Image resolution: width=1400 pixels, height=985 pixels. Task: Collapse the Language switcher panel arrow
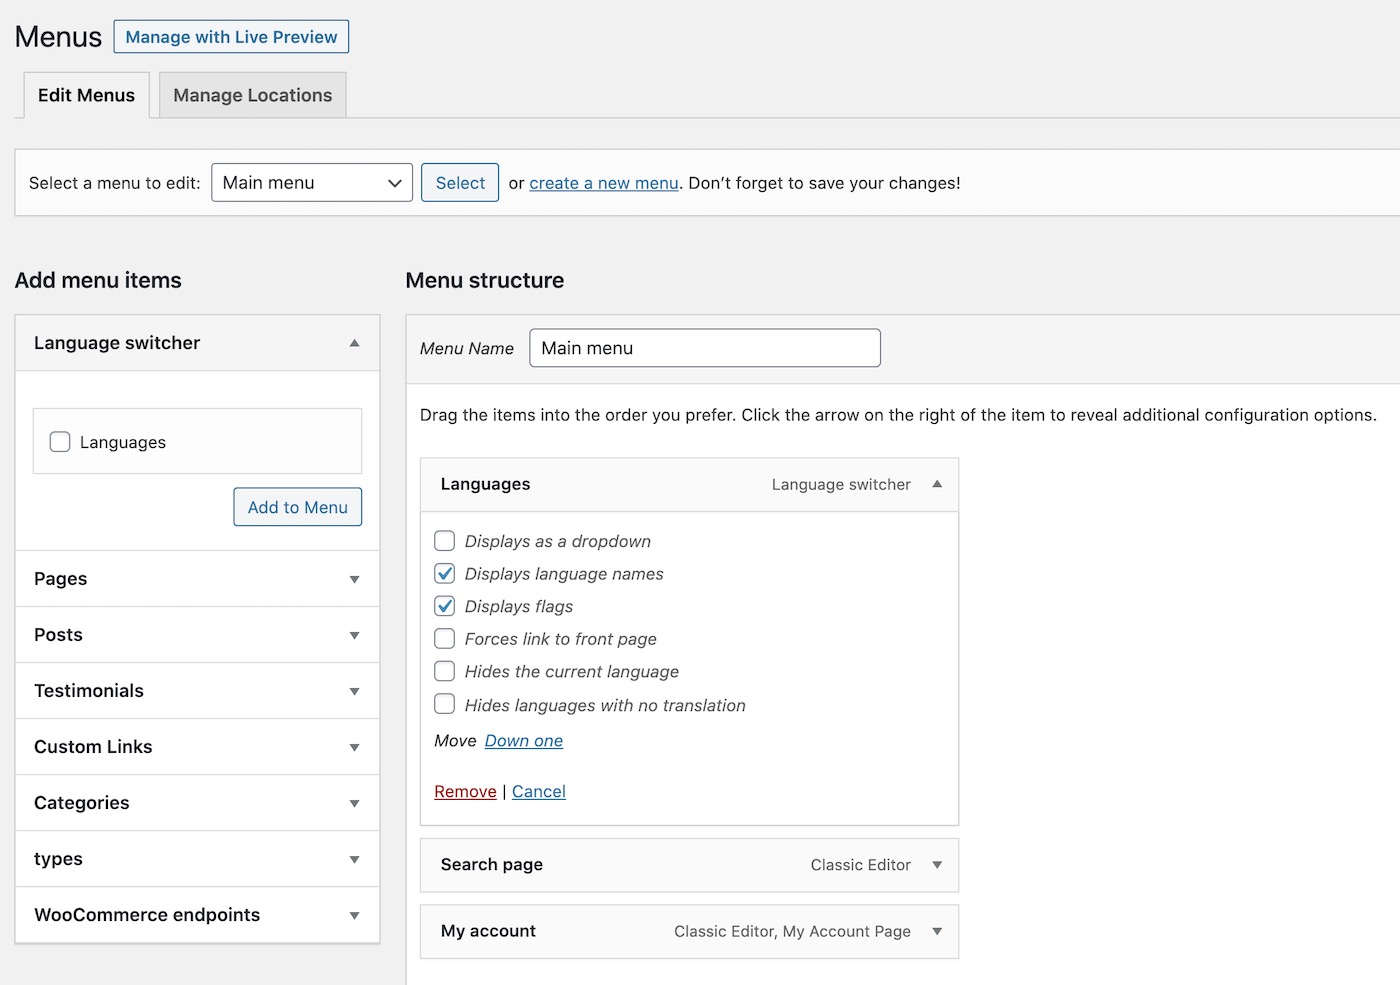coord(354,343)
